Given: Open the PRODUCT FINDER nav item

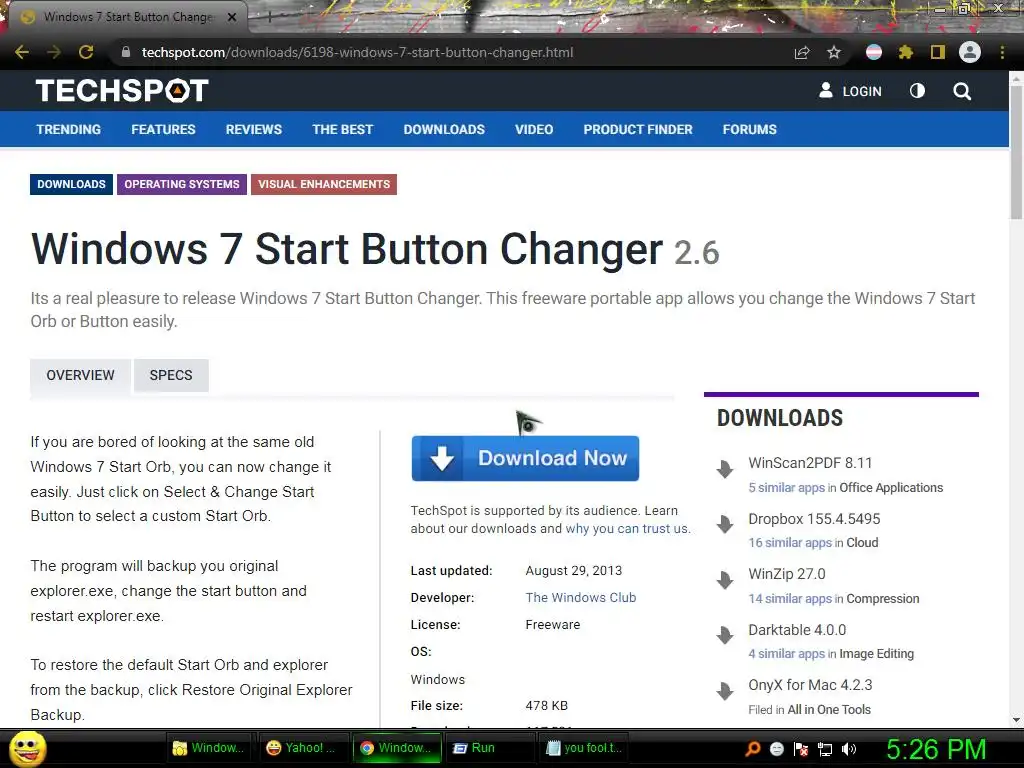Looking at the screenshot, I should pos(638,129).
